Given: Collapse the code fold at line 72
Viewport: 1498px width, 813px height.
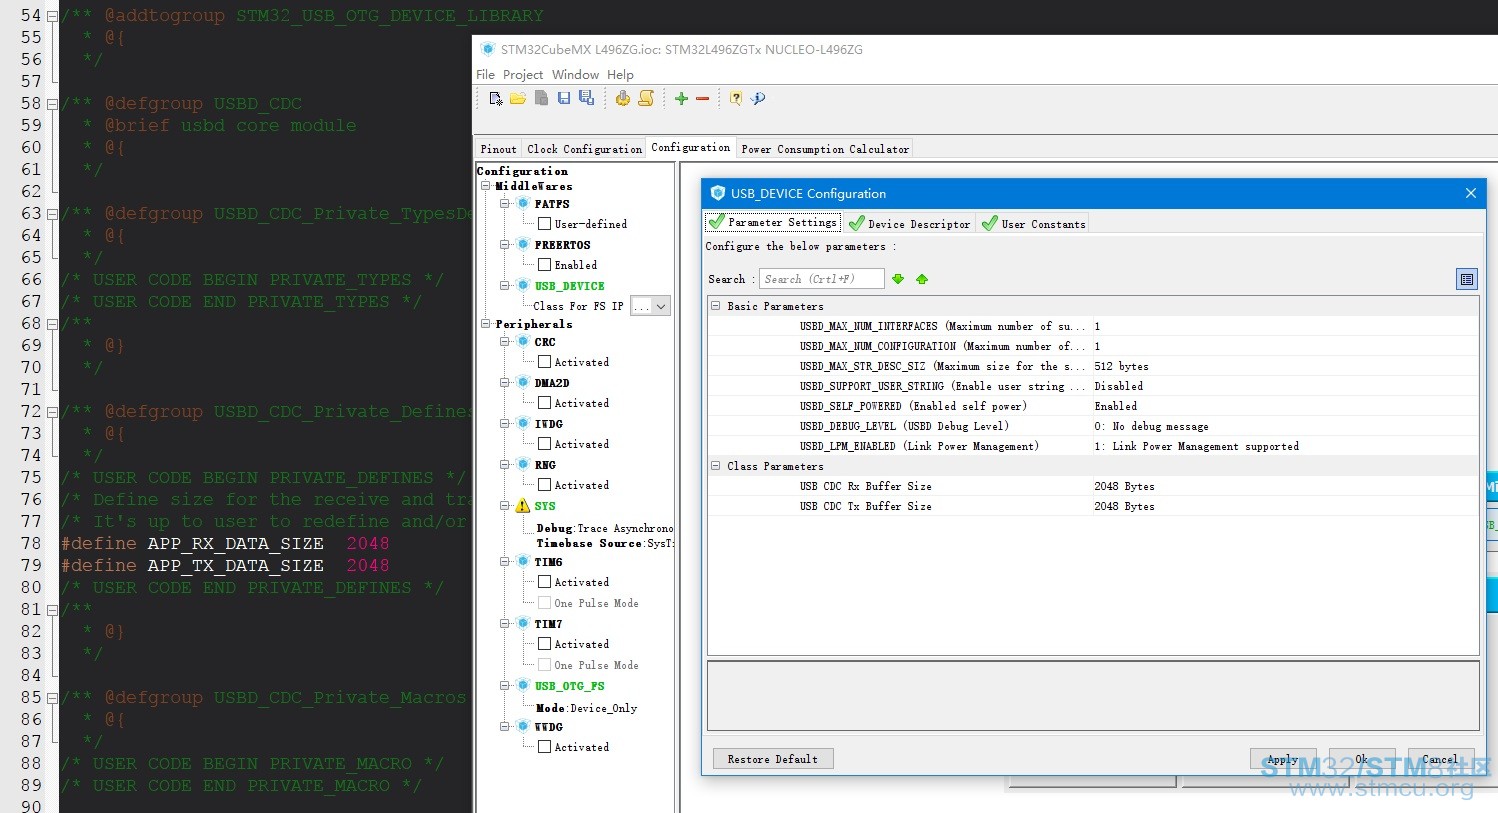Looking at the screenshot, I should tap(52, 411).
